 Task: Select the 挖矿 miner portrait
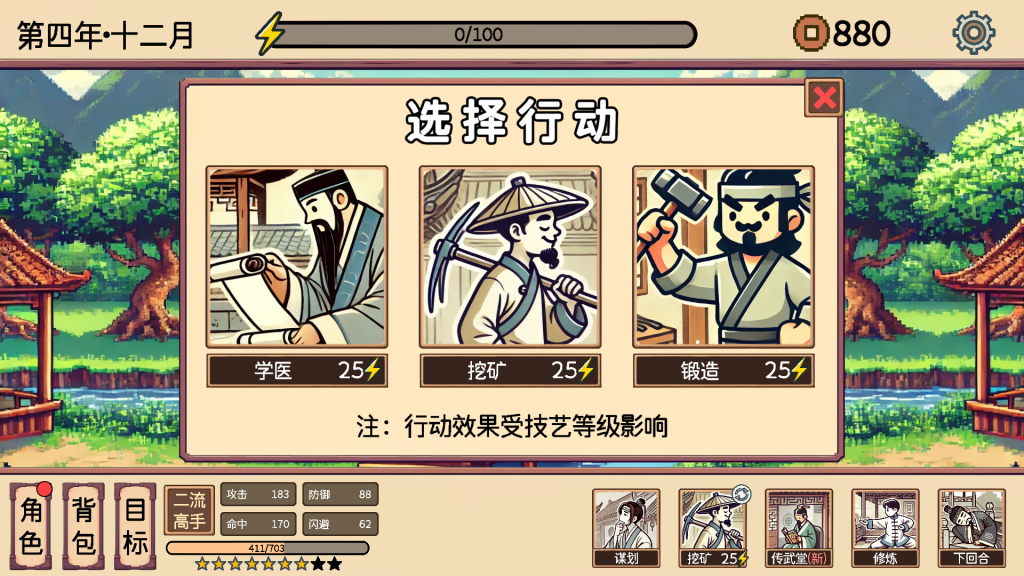[x=510, y=257]
